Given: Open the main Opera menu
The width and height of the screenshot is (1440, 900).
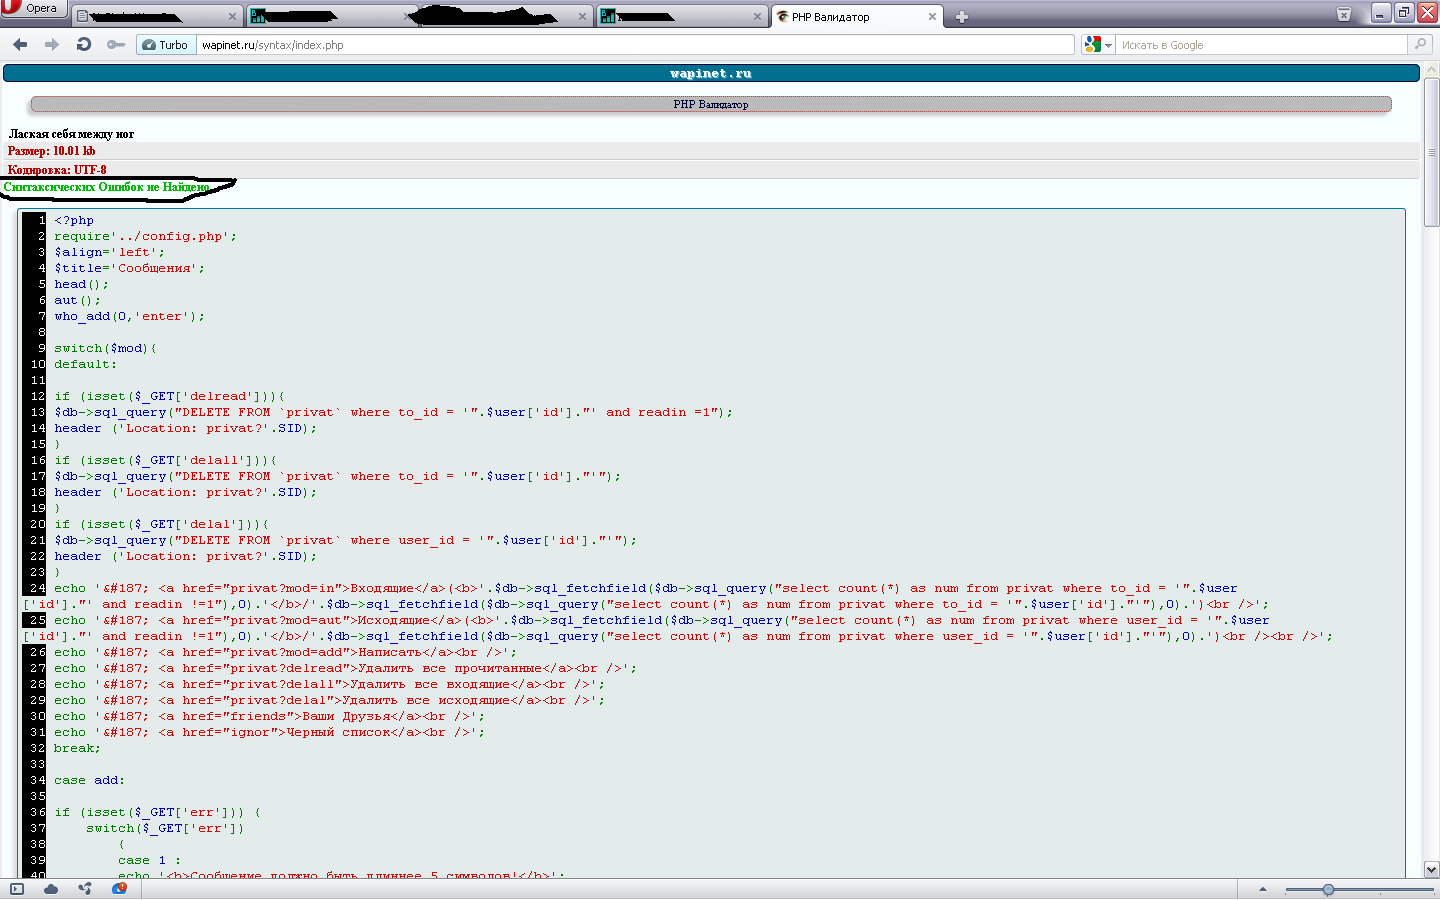Looking at the screenshot, I should pyautogui.click(x=33, y=9).
